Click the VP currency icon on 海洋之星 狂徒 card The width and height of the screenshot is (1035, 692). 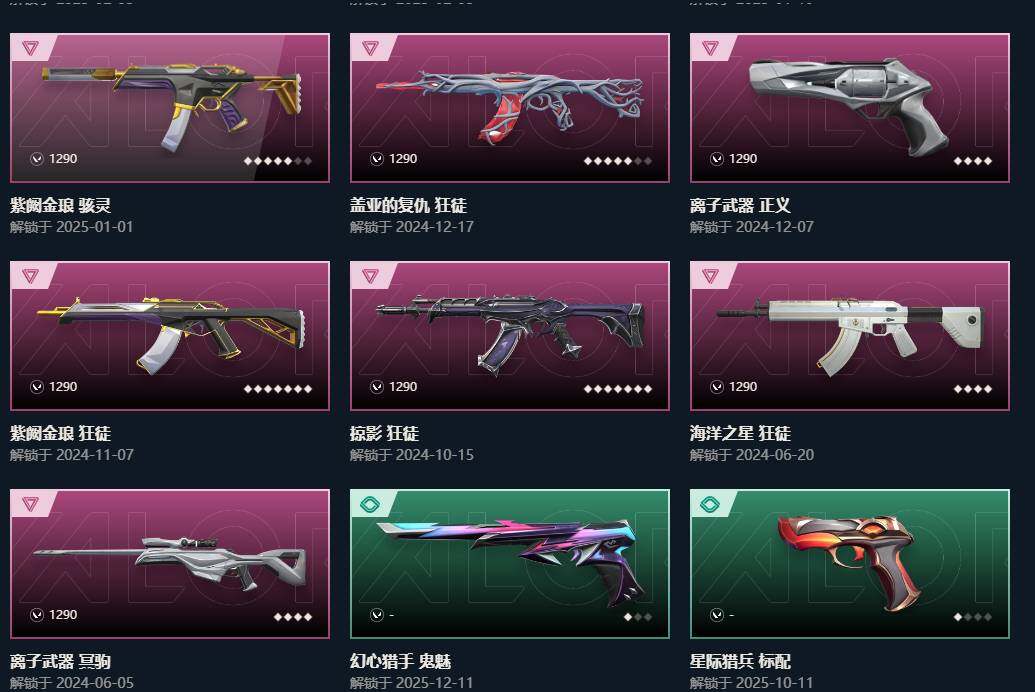click(717, 387)
